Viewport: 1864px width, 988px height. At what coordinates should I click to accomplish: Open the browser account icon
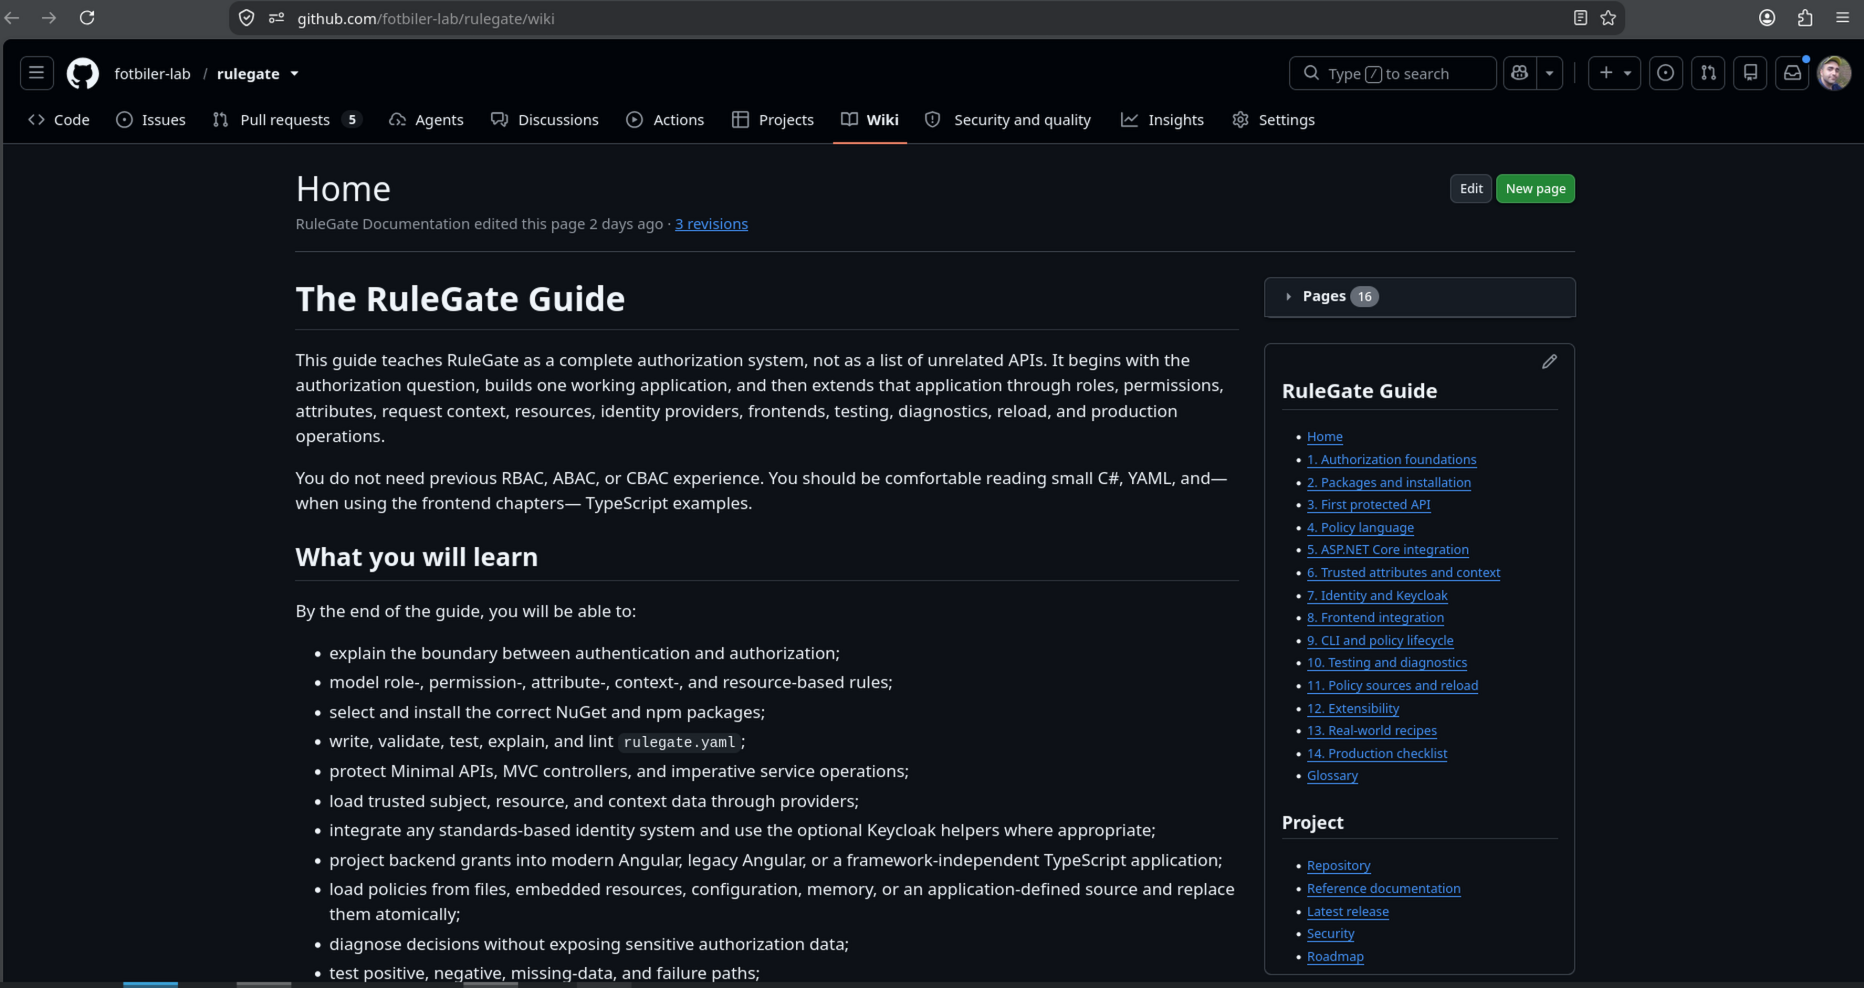pyautogui.click(x=1767, y=18)
